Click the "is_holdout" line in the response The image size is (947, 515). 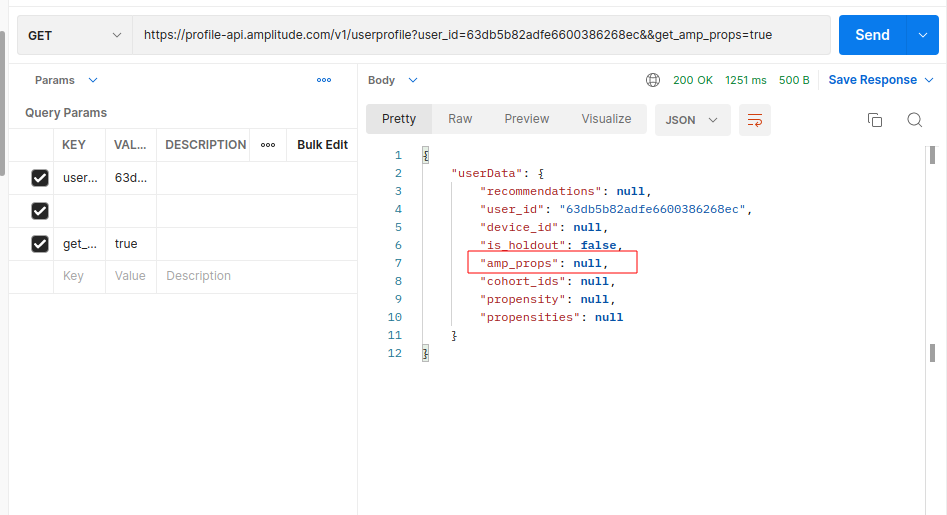pyautogui.click(x=551, y=245)
